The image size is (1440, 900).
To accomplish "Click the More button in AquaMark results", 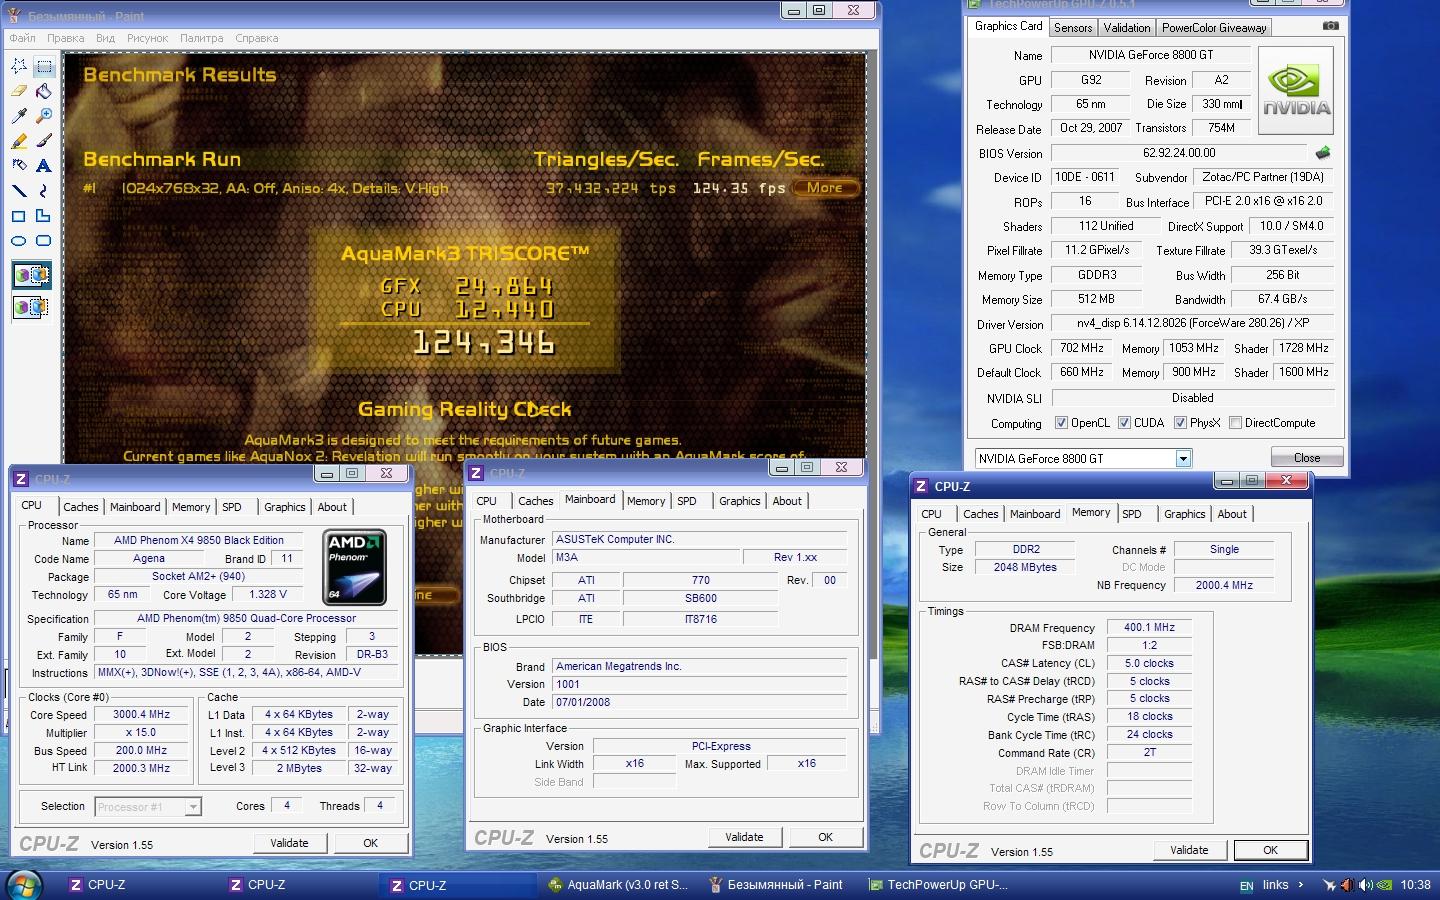I will [x=825, y=187].
